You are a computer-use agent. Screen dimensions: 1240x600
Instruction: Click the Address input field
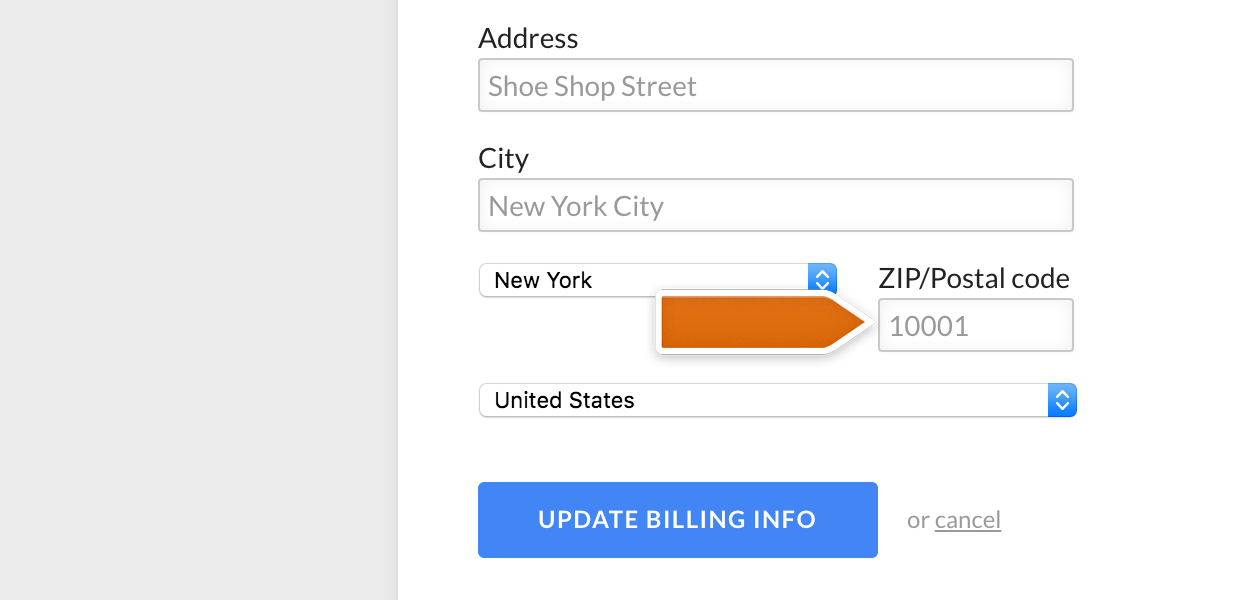click(775, 85)
